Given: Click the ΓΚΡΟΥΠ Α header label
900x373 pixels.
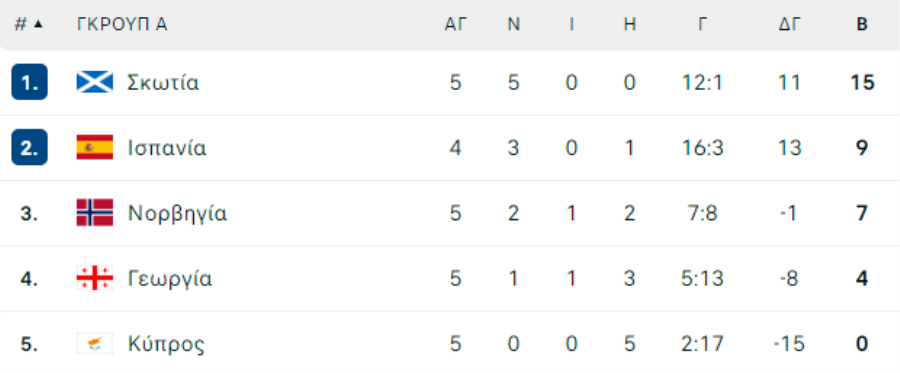Looking at the screenshot, I should pos(122,24).
